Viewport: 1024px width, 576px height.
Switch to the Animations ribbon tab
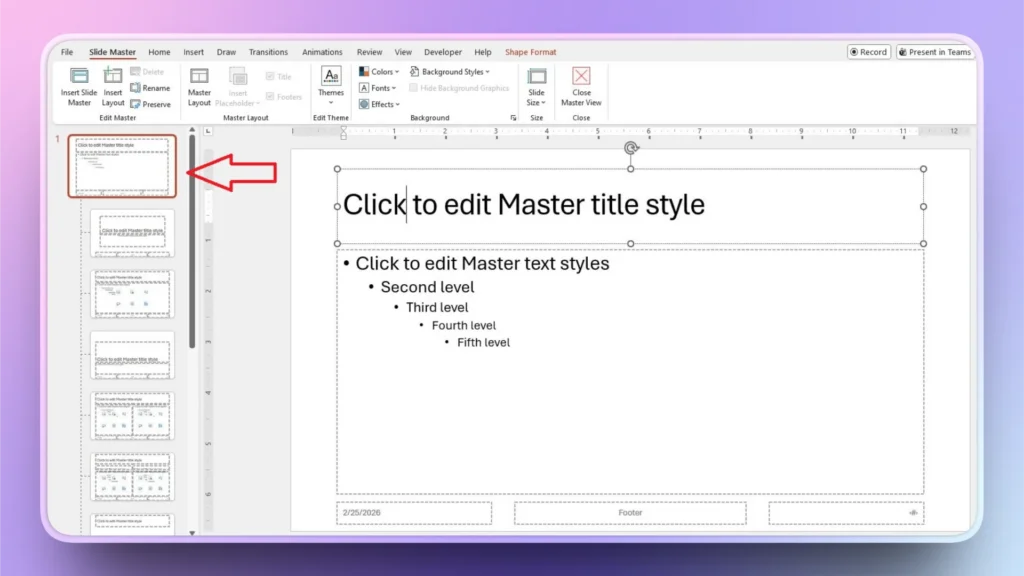point(322,52)
